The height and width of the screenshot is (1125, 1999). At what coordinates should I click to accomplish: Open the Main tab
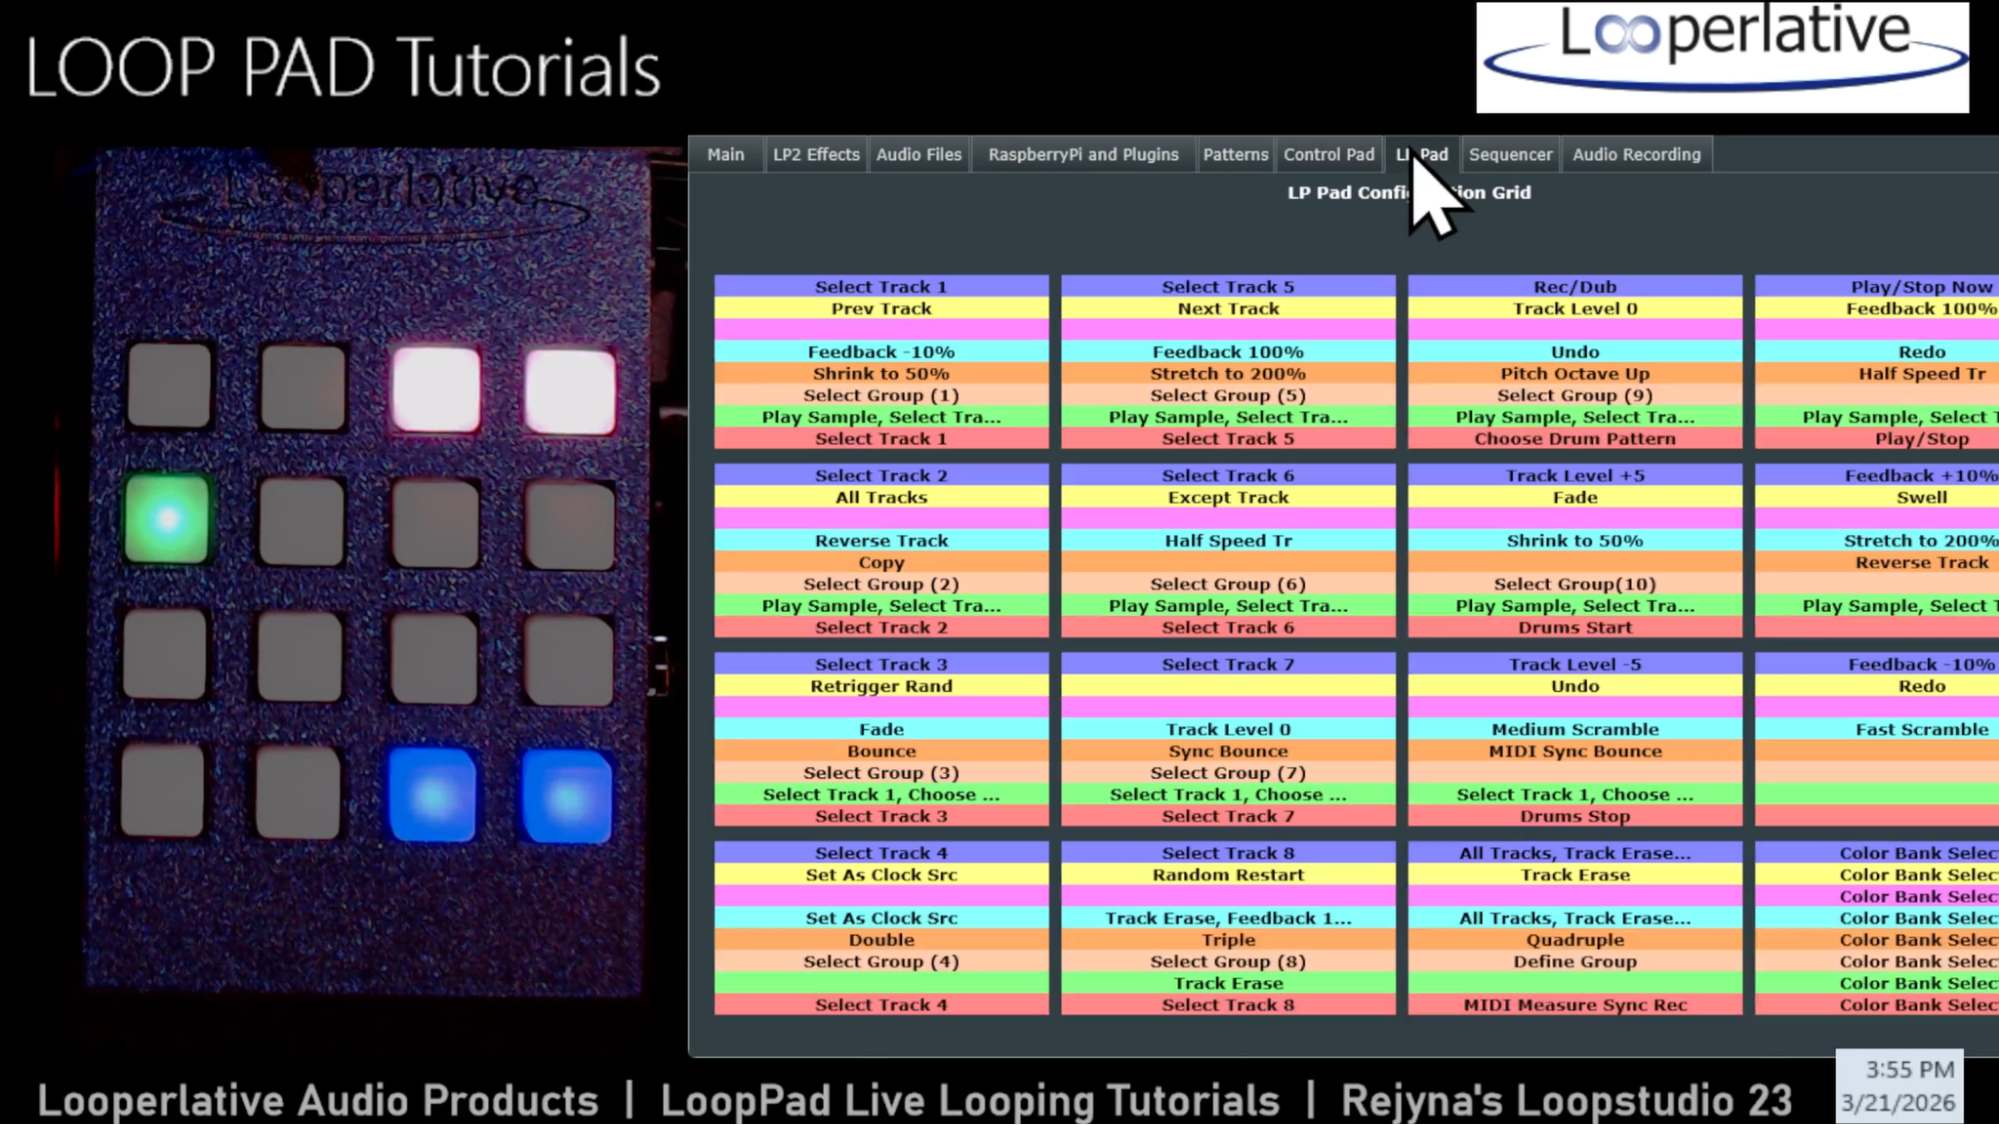(725, 155)
